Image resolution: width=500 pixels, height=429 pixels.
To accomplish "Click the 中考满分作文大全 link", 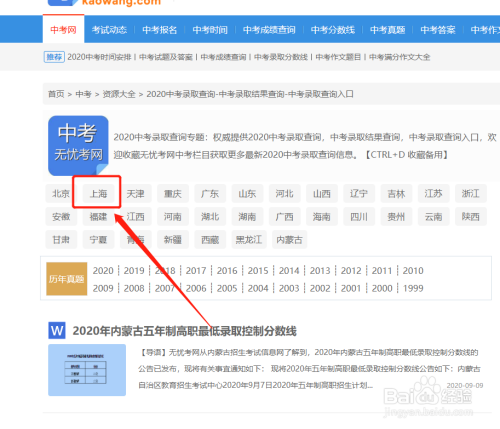I will (x=400, y=57).
